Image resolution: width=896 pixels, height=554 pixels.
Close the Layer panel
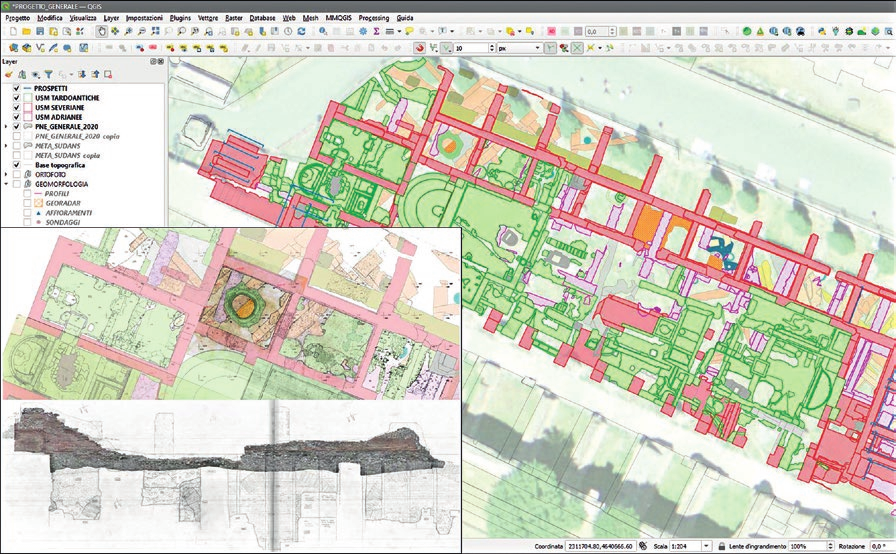pos(160,61)
